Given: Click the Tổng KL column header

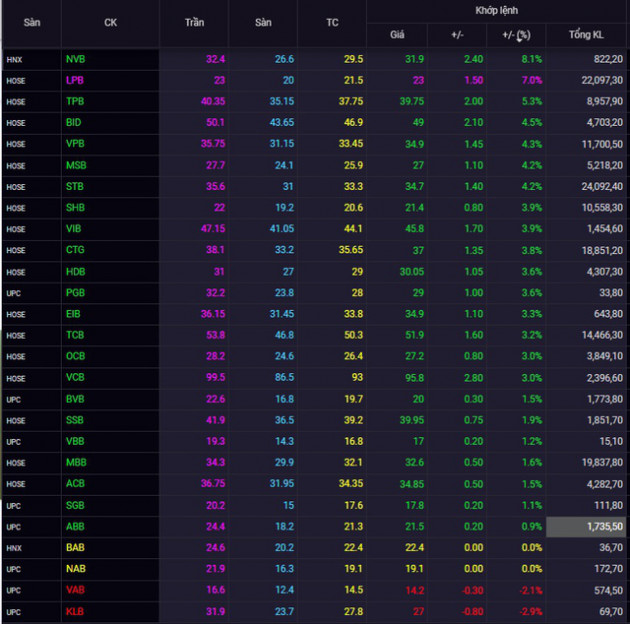Looking at the screenshot, I should 586,35.
